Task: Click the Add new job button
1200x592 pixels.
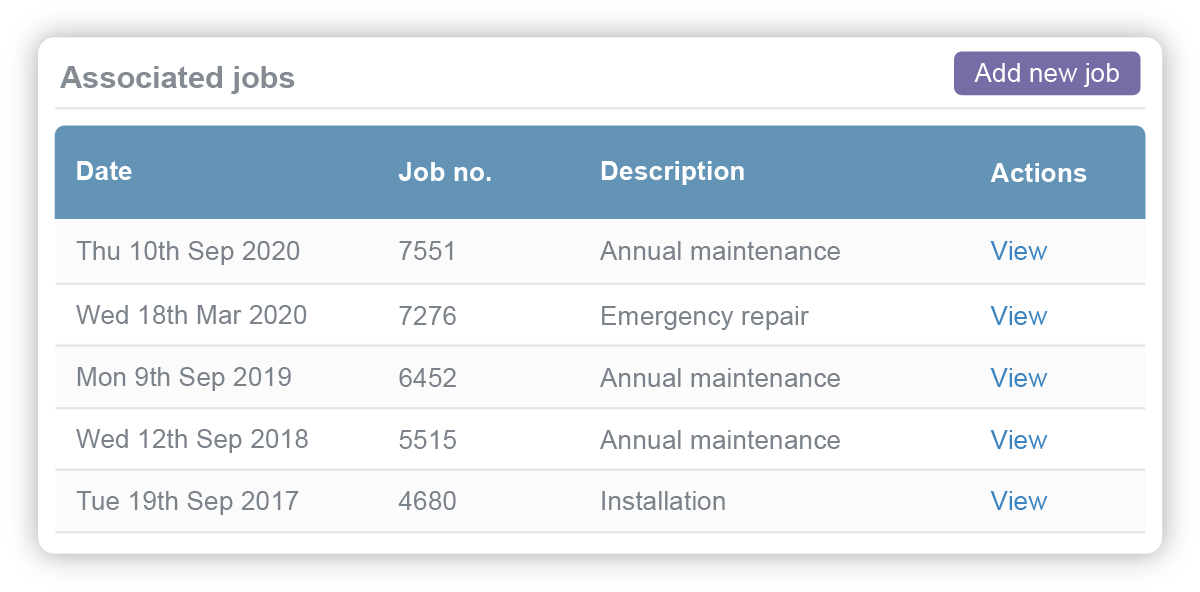Action: (x=1046, y=73)
